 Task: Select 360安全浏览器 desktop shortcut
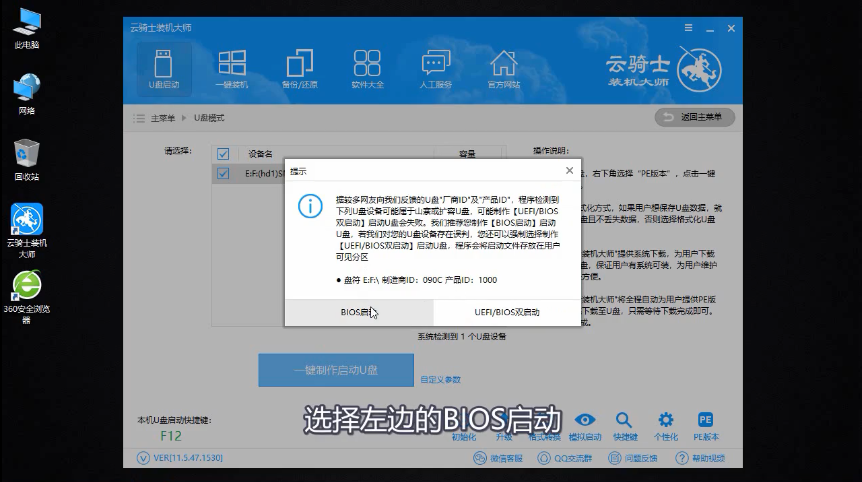[26, 297]
